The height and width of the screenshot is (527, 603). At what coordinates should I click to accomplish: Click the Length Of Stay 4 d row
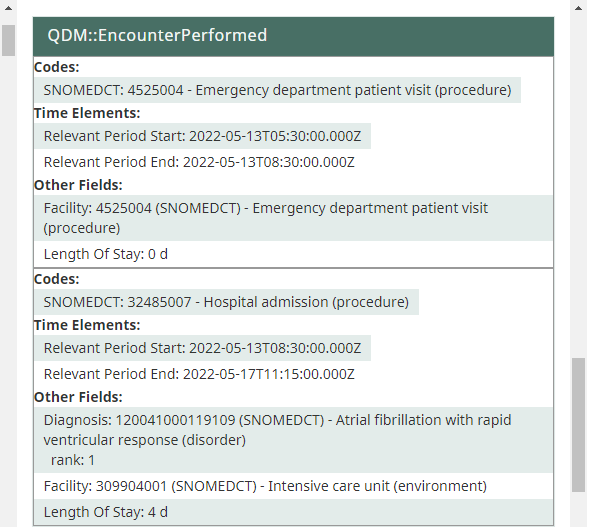pyautogui.click(x=293, y=512)
